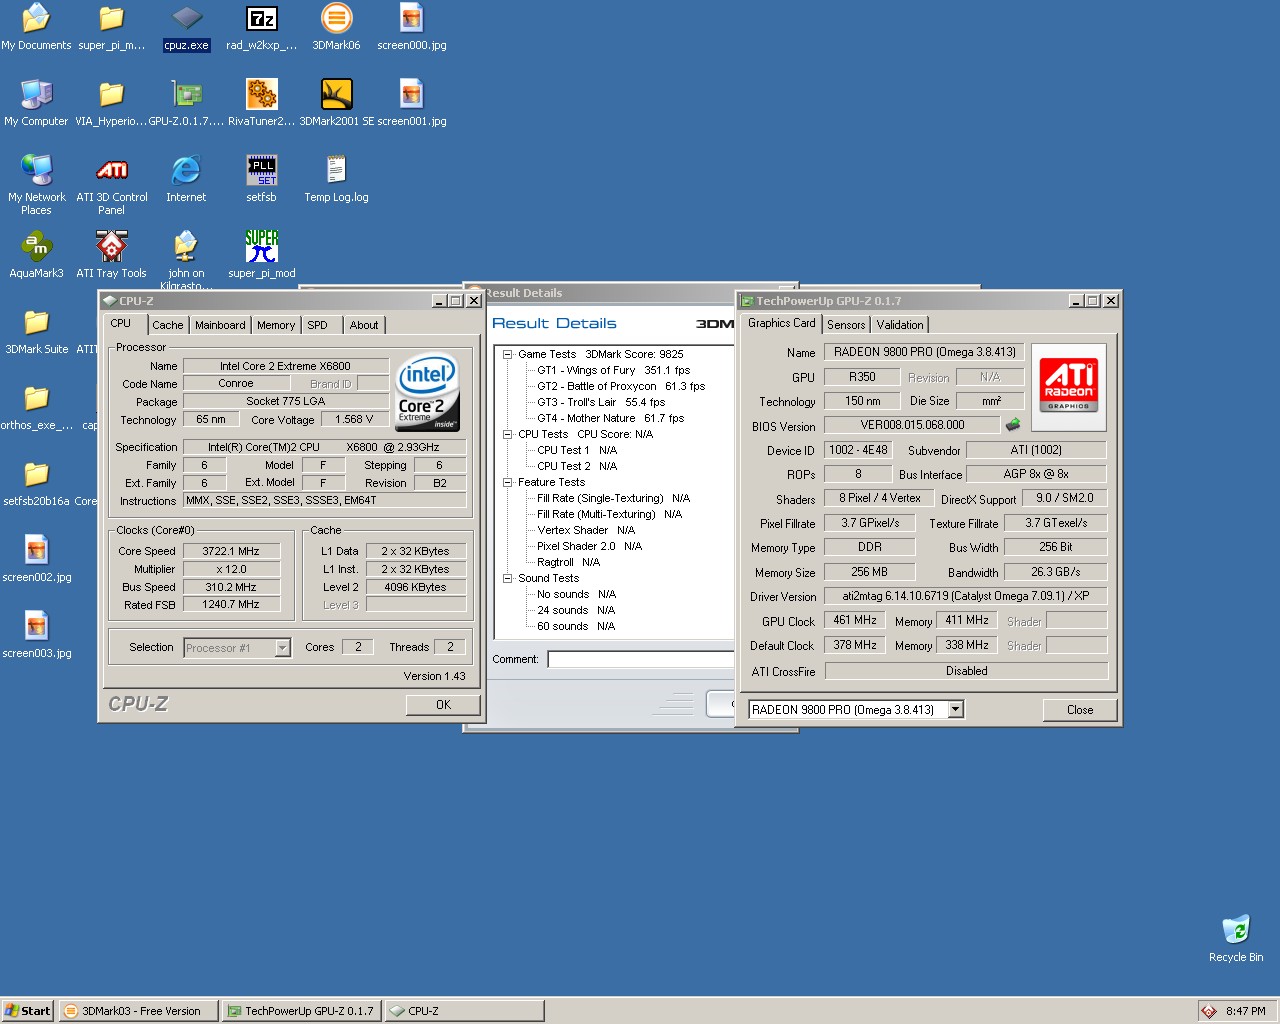This screenshot has width=1280, height=1024.
Task: Switch to the GPU-Z Sensors tab
Action: (846, 325)
